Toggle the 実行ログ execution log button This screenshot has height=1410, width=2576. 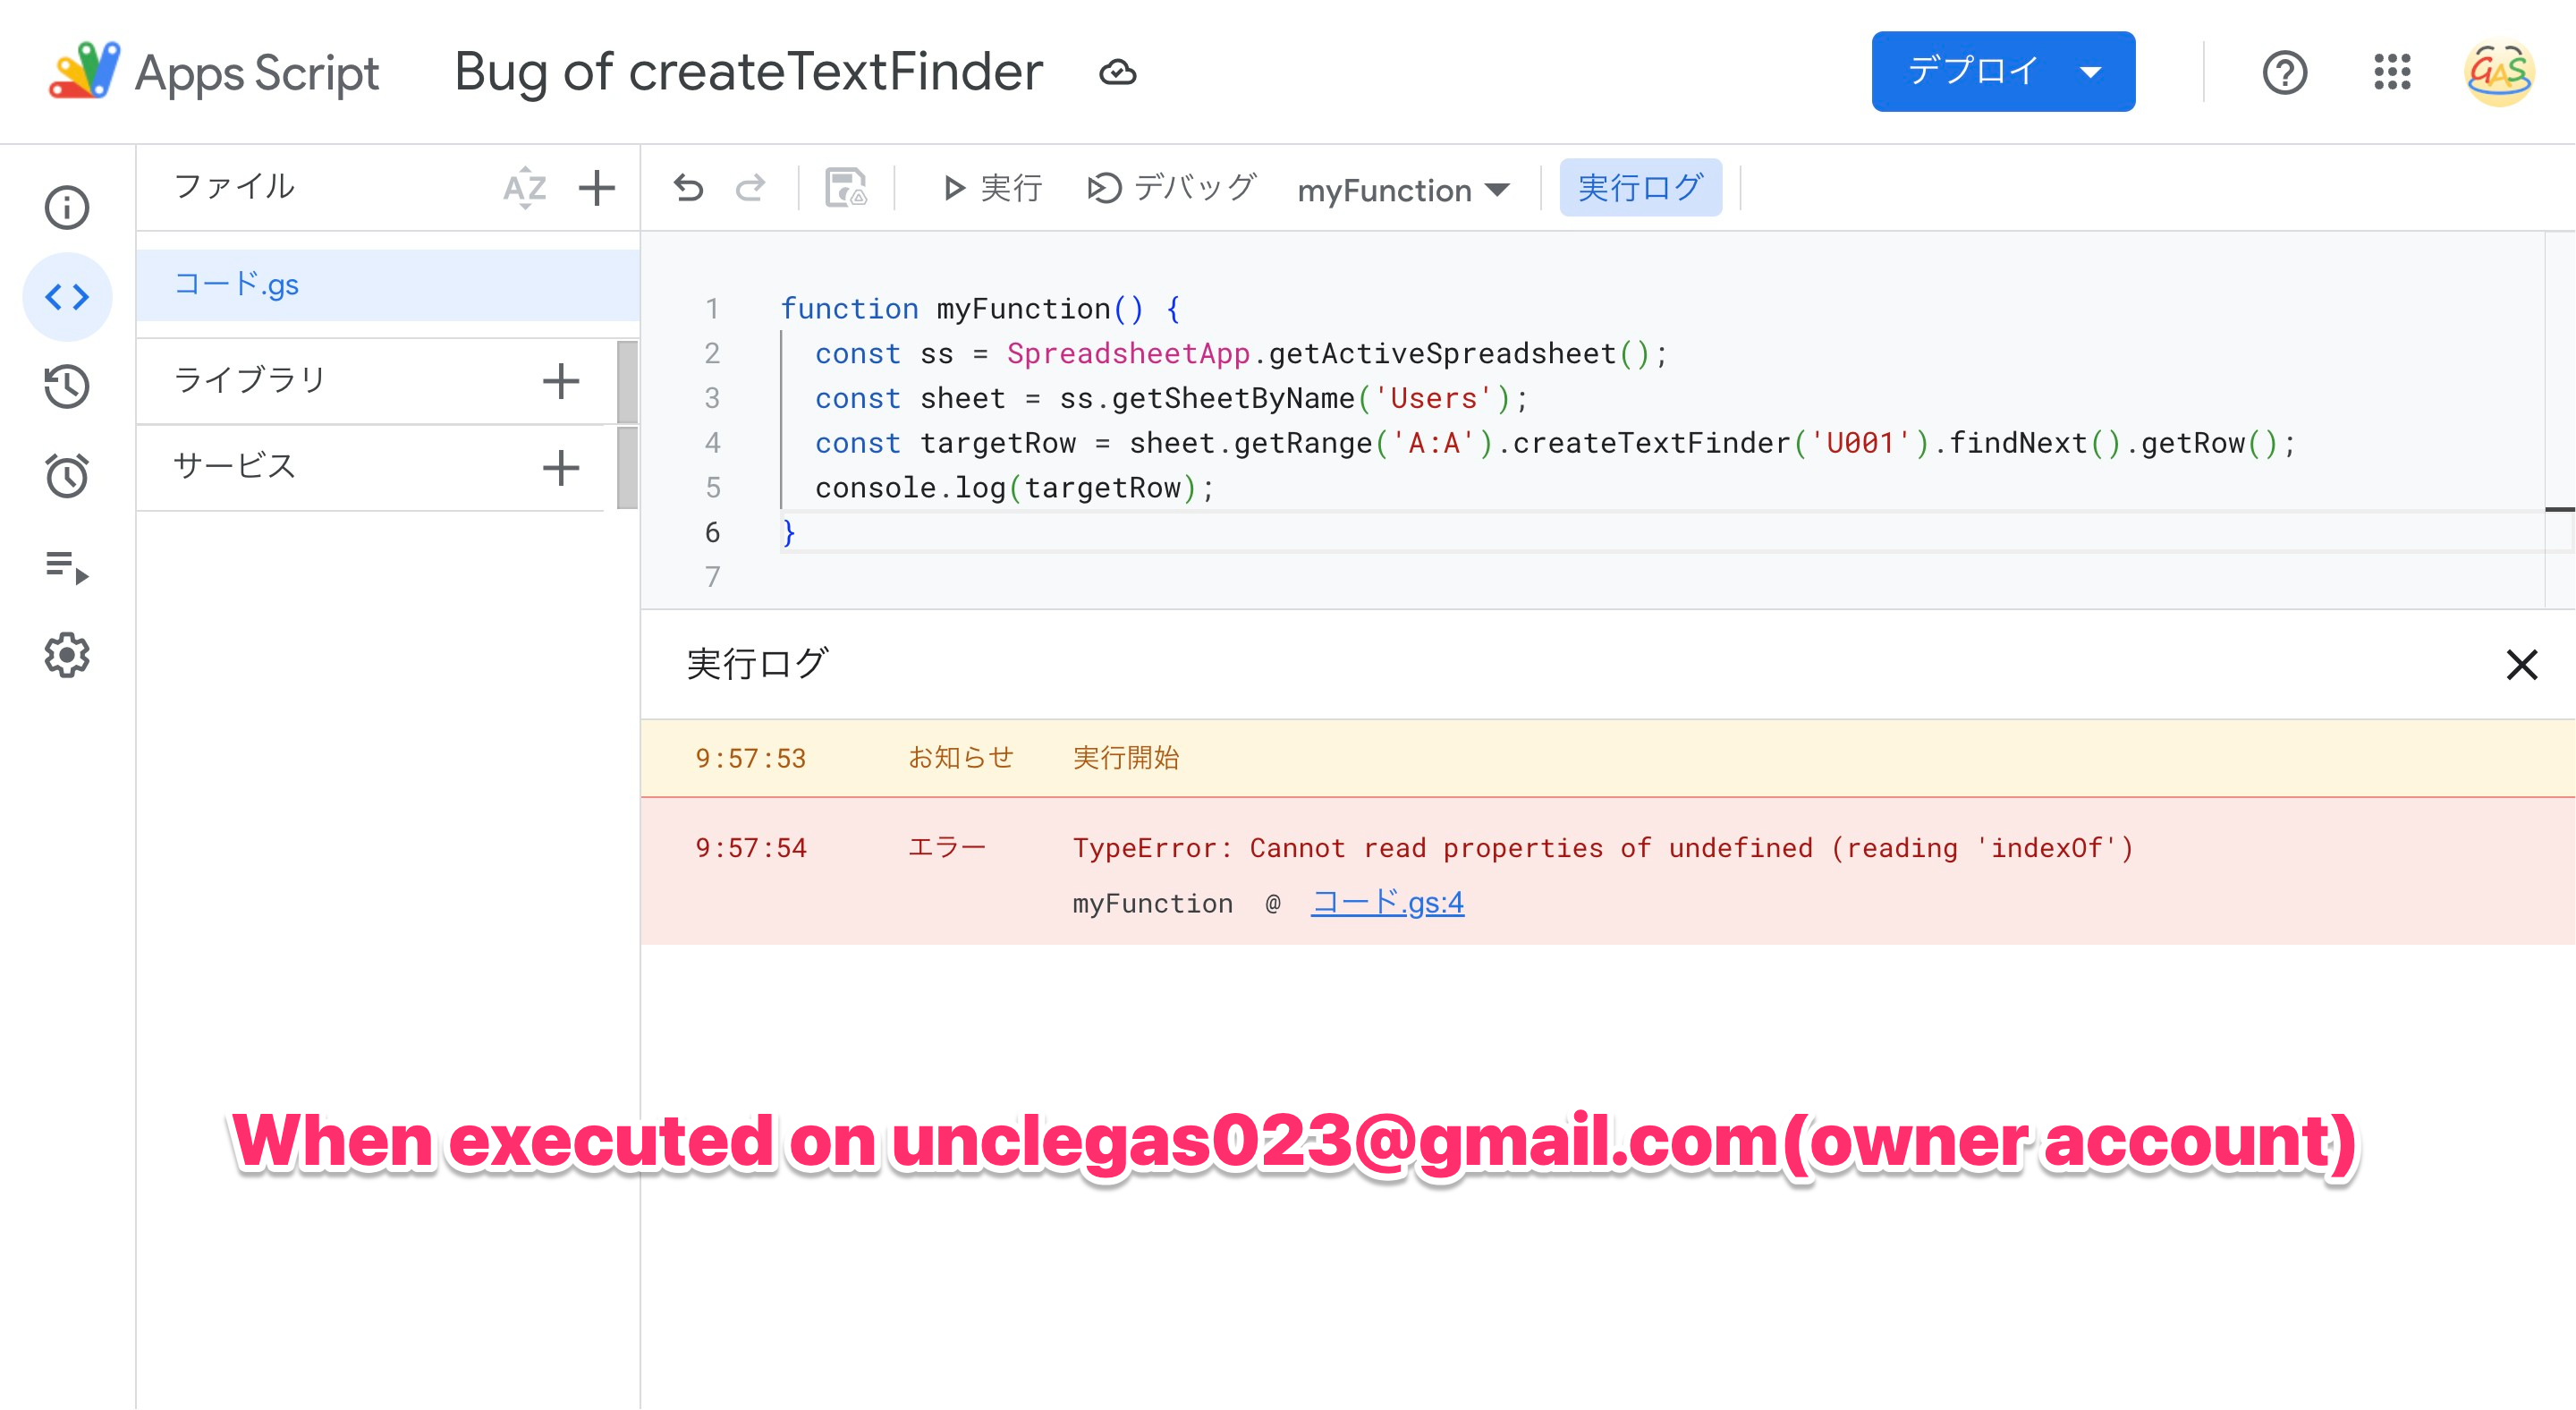tap(1640, 188)
